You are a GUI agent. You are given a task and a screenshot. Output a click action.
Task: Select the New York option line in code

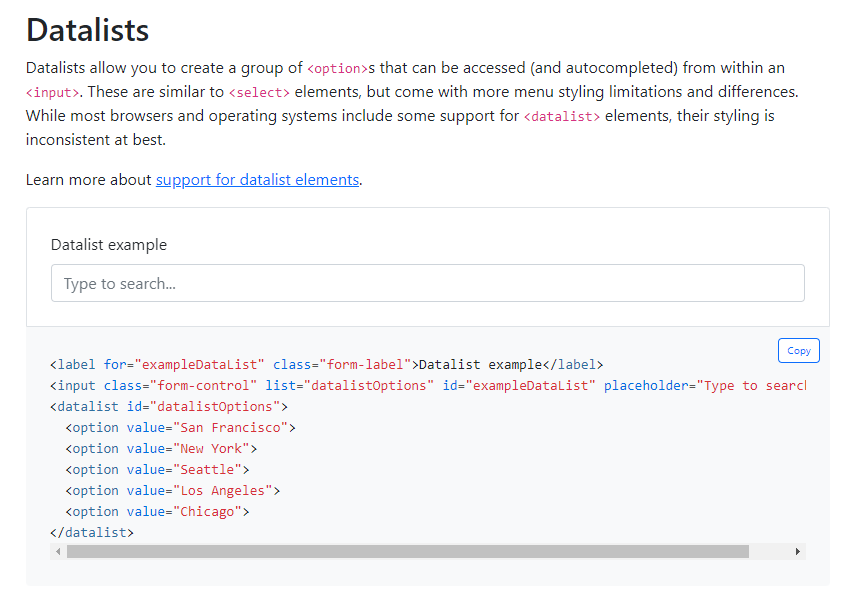pos(160,448)
